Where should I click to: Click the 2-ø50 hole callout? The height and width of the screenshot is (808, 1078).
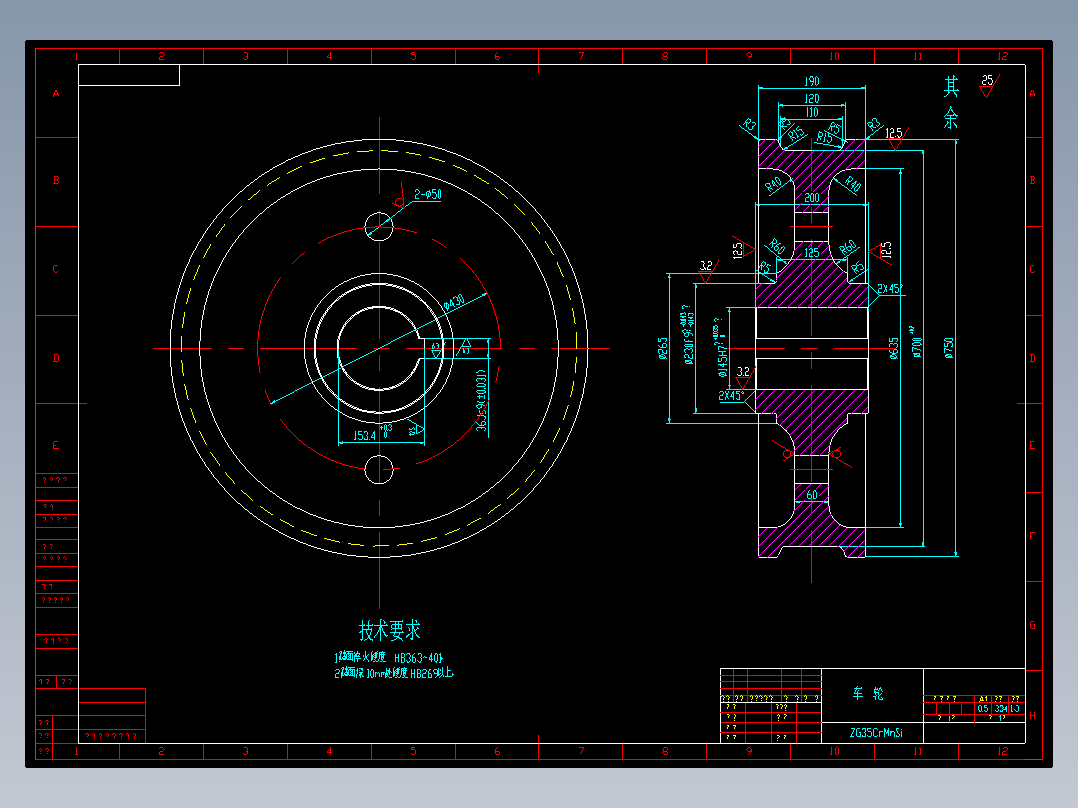428,195
